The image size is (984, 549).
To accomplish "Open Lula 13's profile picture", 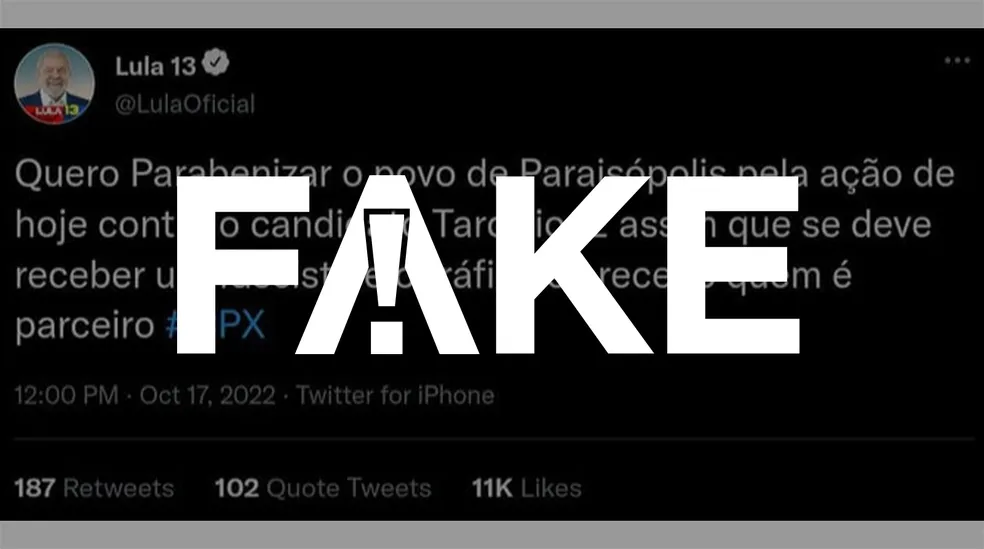I will 55,82.
